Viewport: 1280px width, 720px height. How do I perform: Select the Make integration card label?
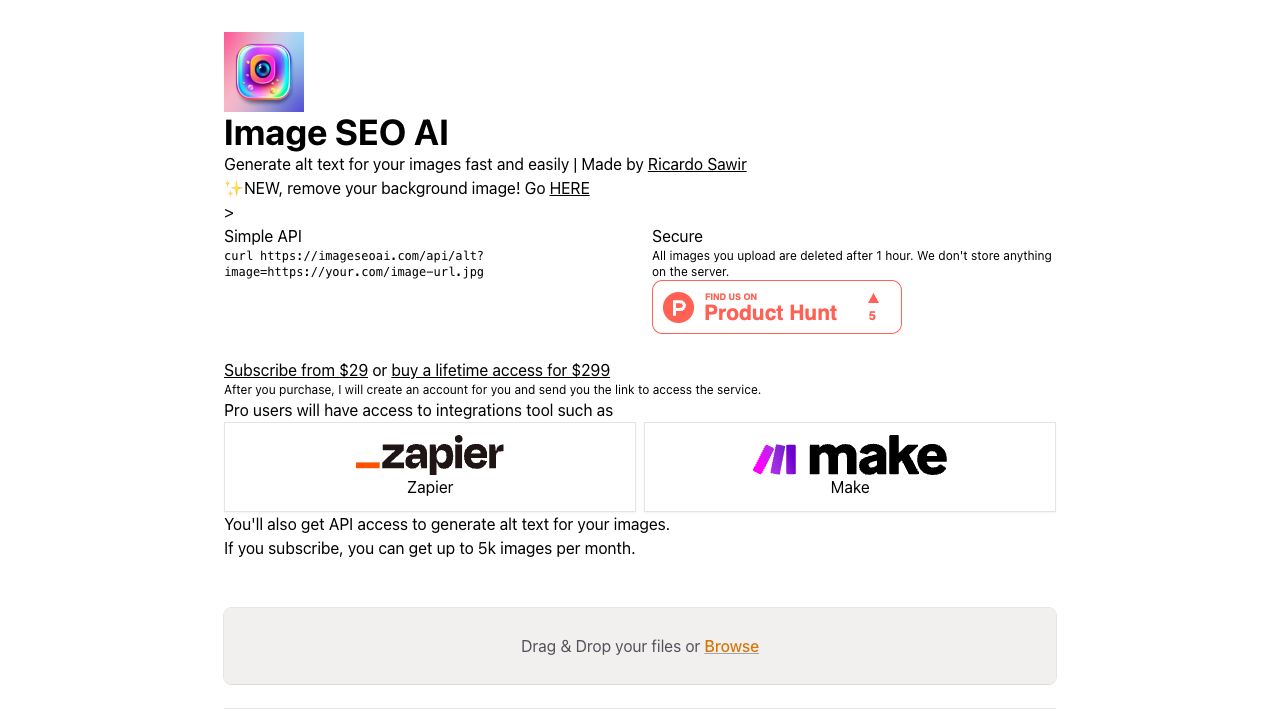tap(850, 487)
